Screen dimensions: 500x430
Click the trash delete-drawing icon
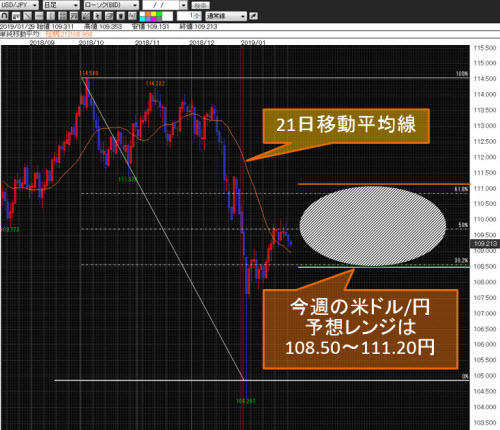coord(120,16)
